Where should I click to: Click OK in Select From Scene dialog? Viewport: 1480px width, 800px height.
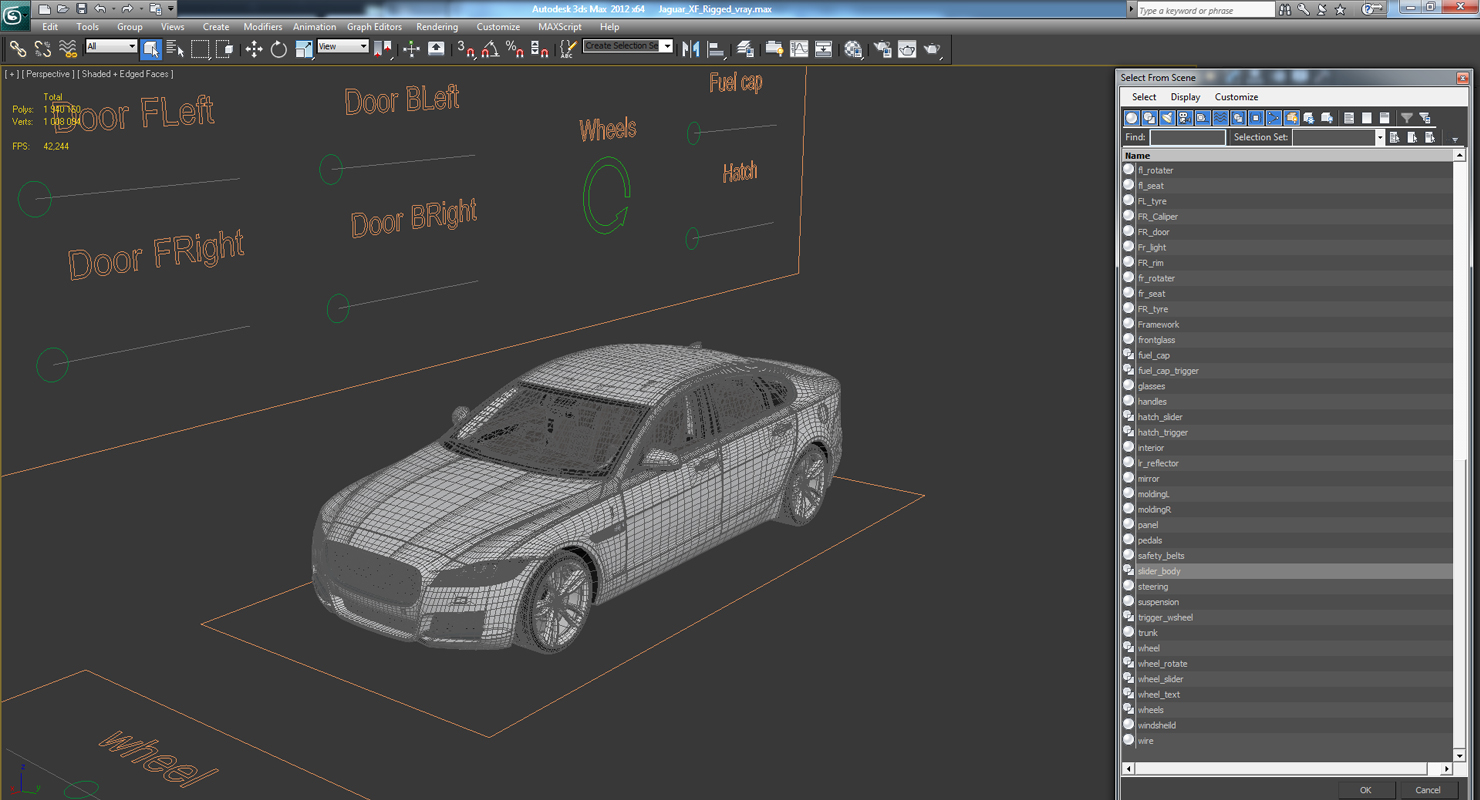pos(1365,790)
